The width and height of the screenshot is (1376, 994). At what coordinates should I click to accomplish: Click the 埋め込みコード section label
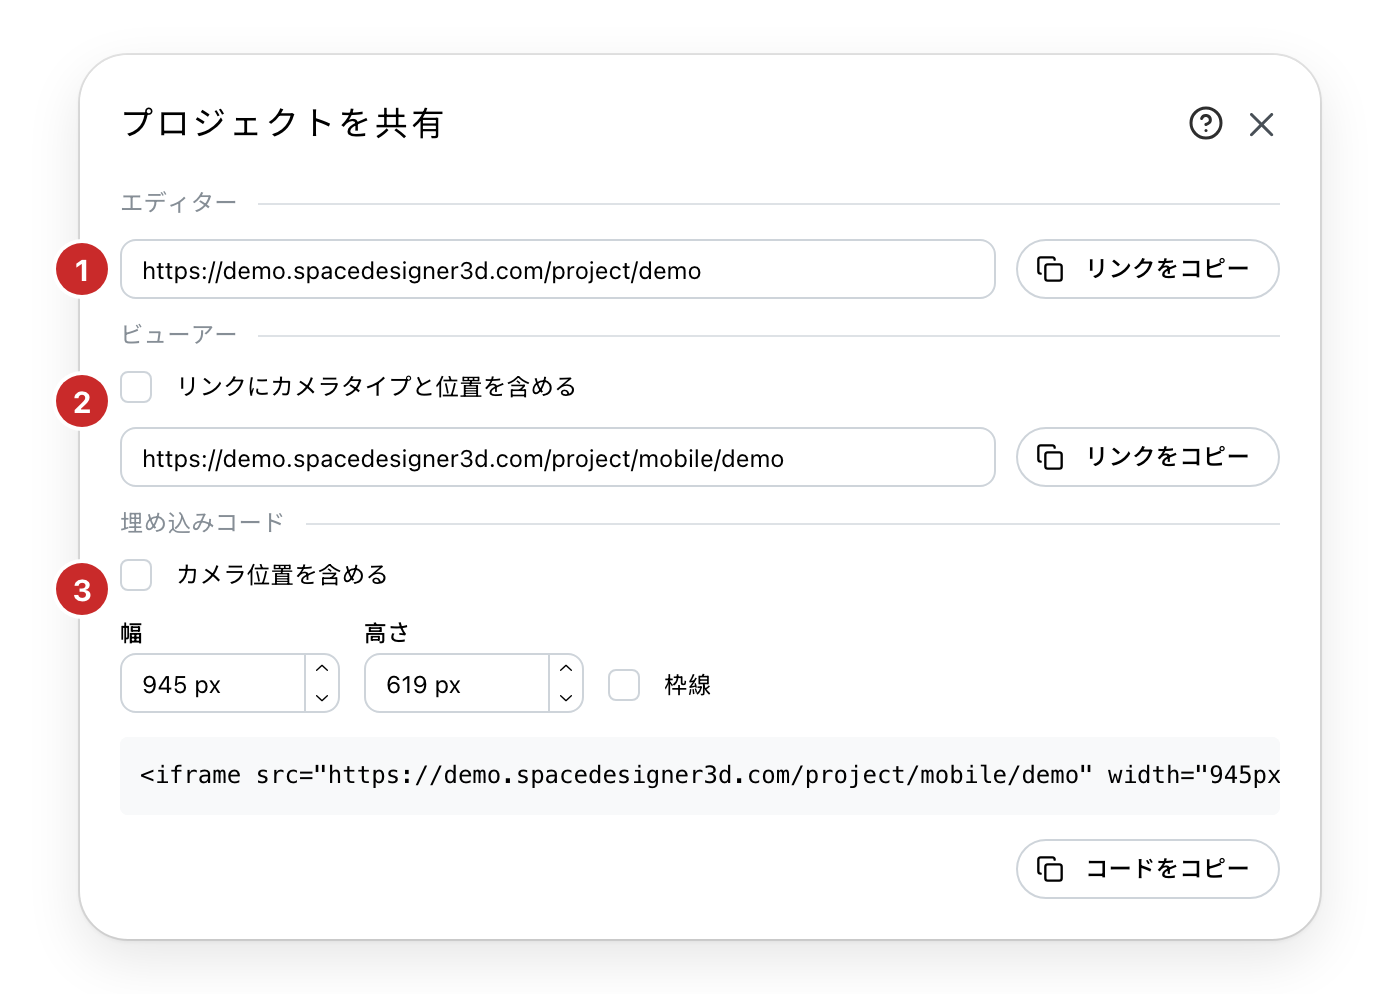click(x=203, y=523)
